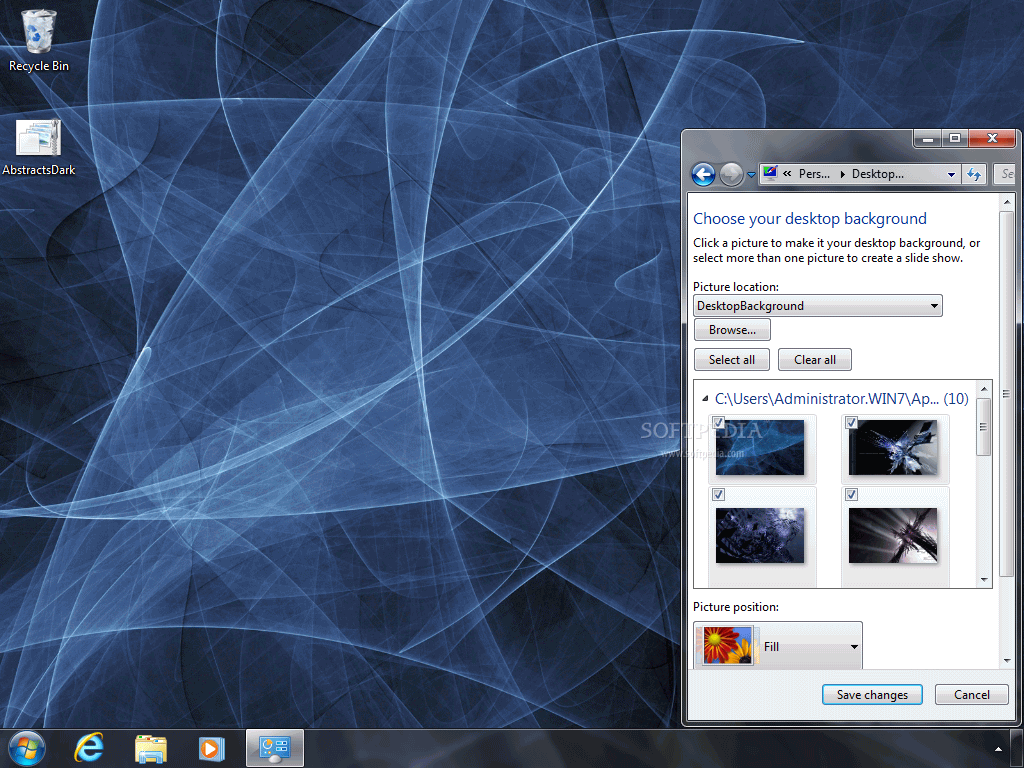Click the Pers... breadcrumb segment
Viewport: 1024px width, 768px height.
pyautogui.click(x=814, y=174)
